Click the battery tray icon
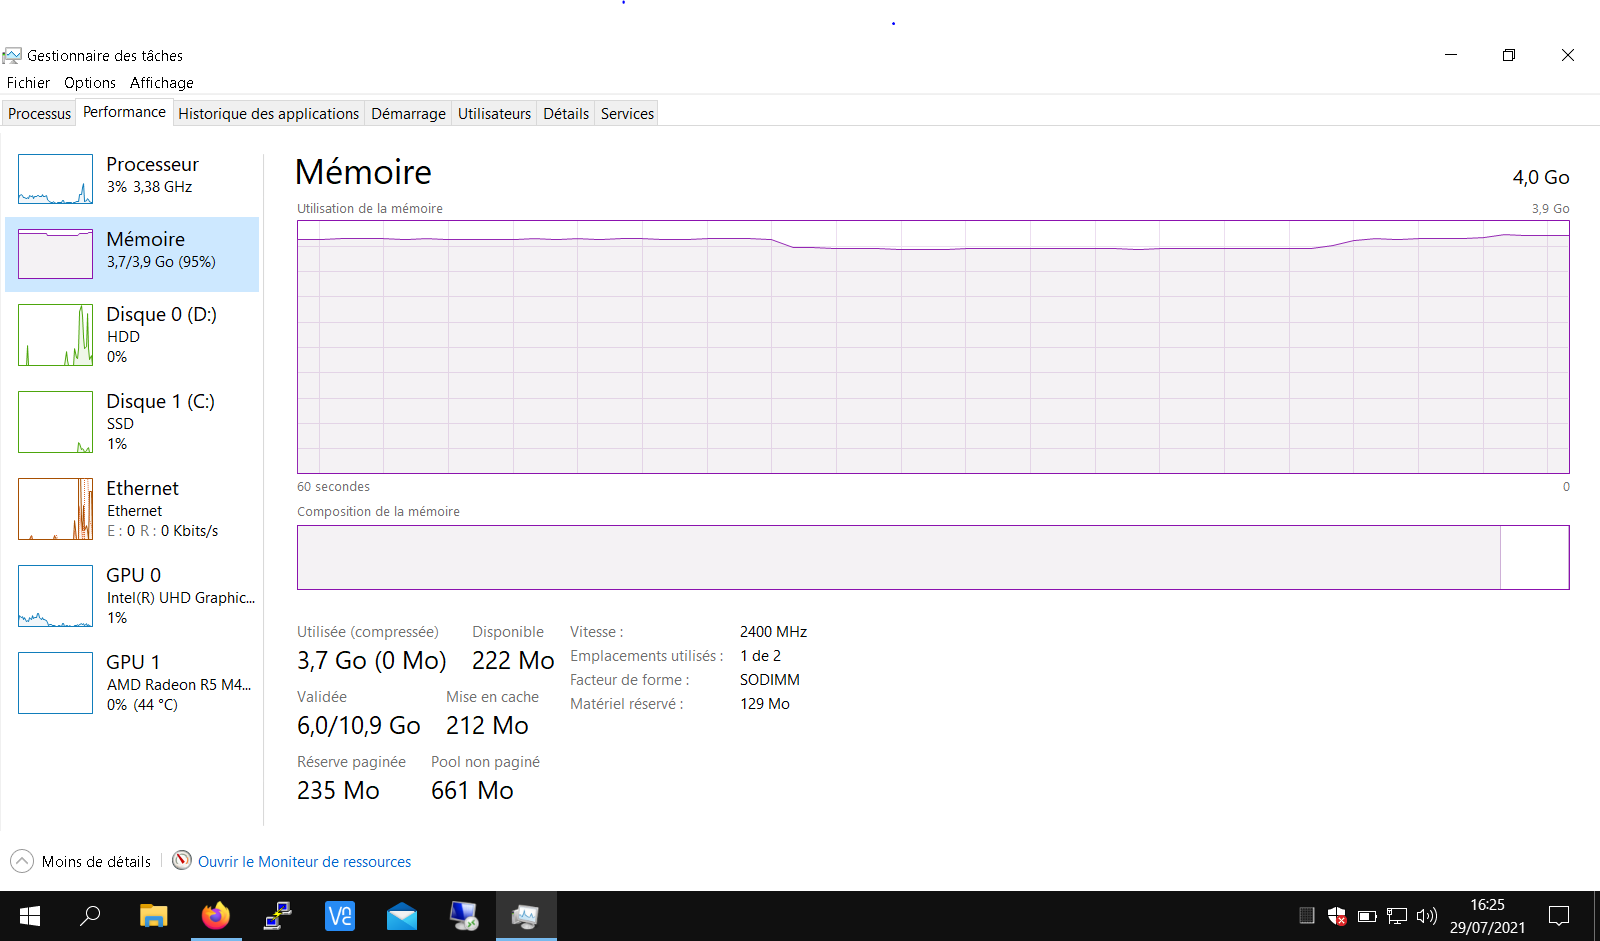Image resolution: width=1600 pixels, height=941 pixels. (1367, 916)
